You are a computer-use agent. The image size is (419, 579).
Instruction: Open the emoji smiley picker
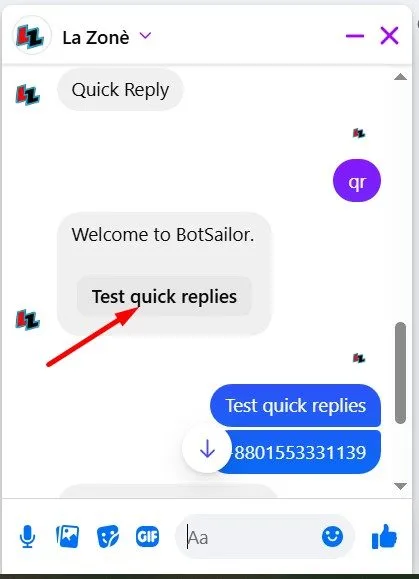(332, 537)
